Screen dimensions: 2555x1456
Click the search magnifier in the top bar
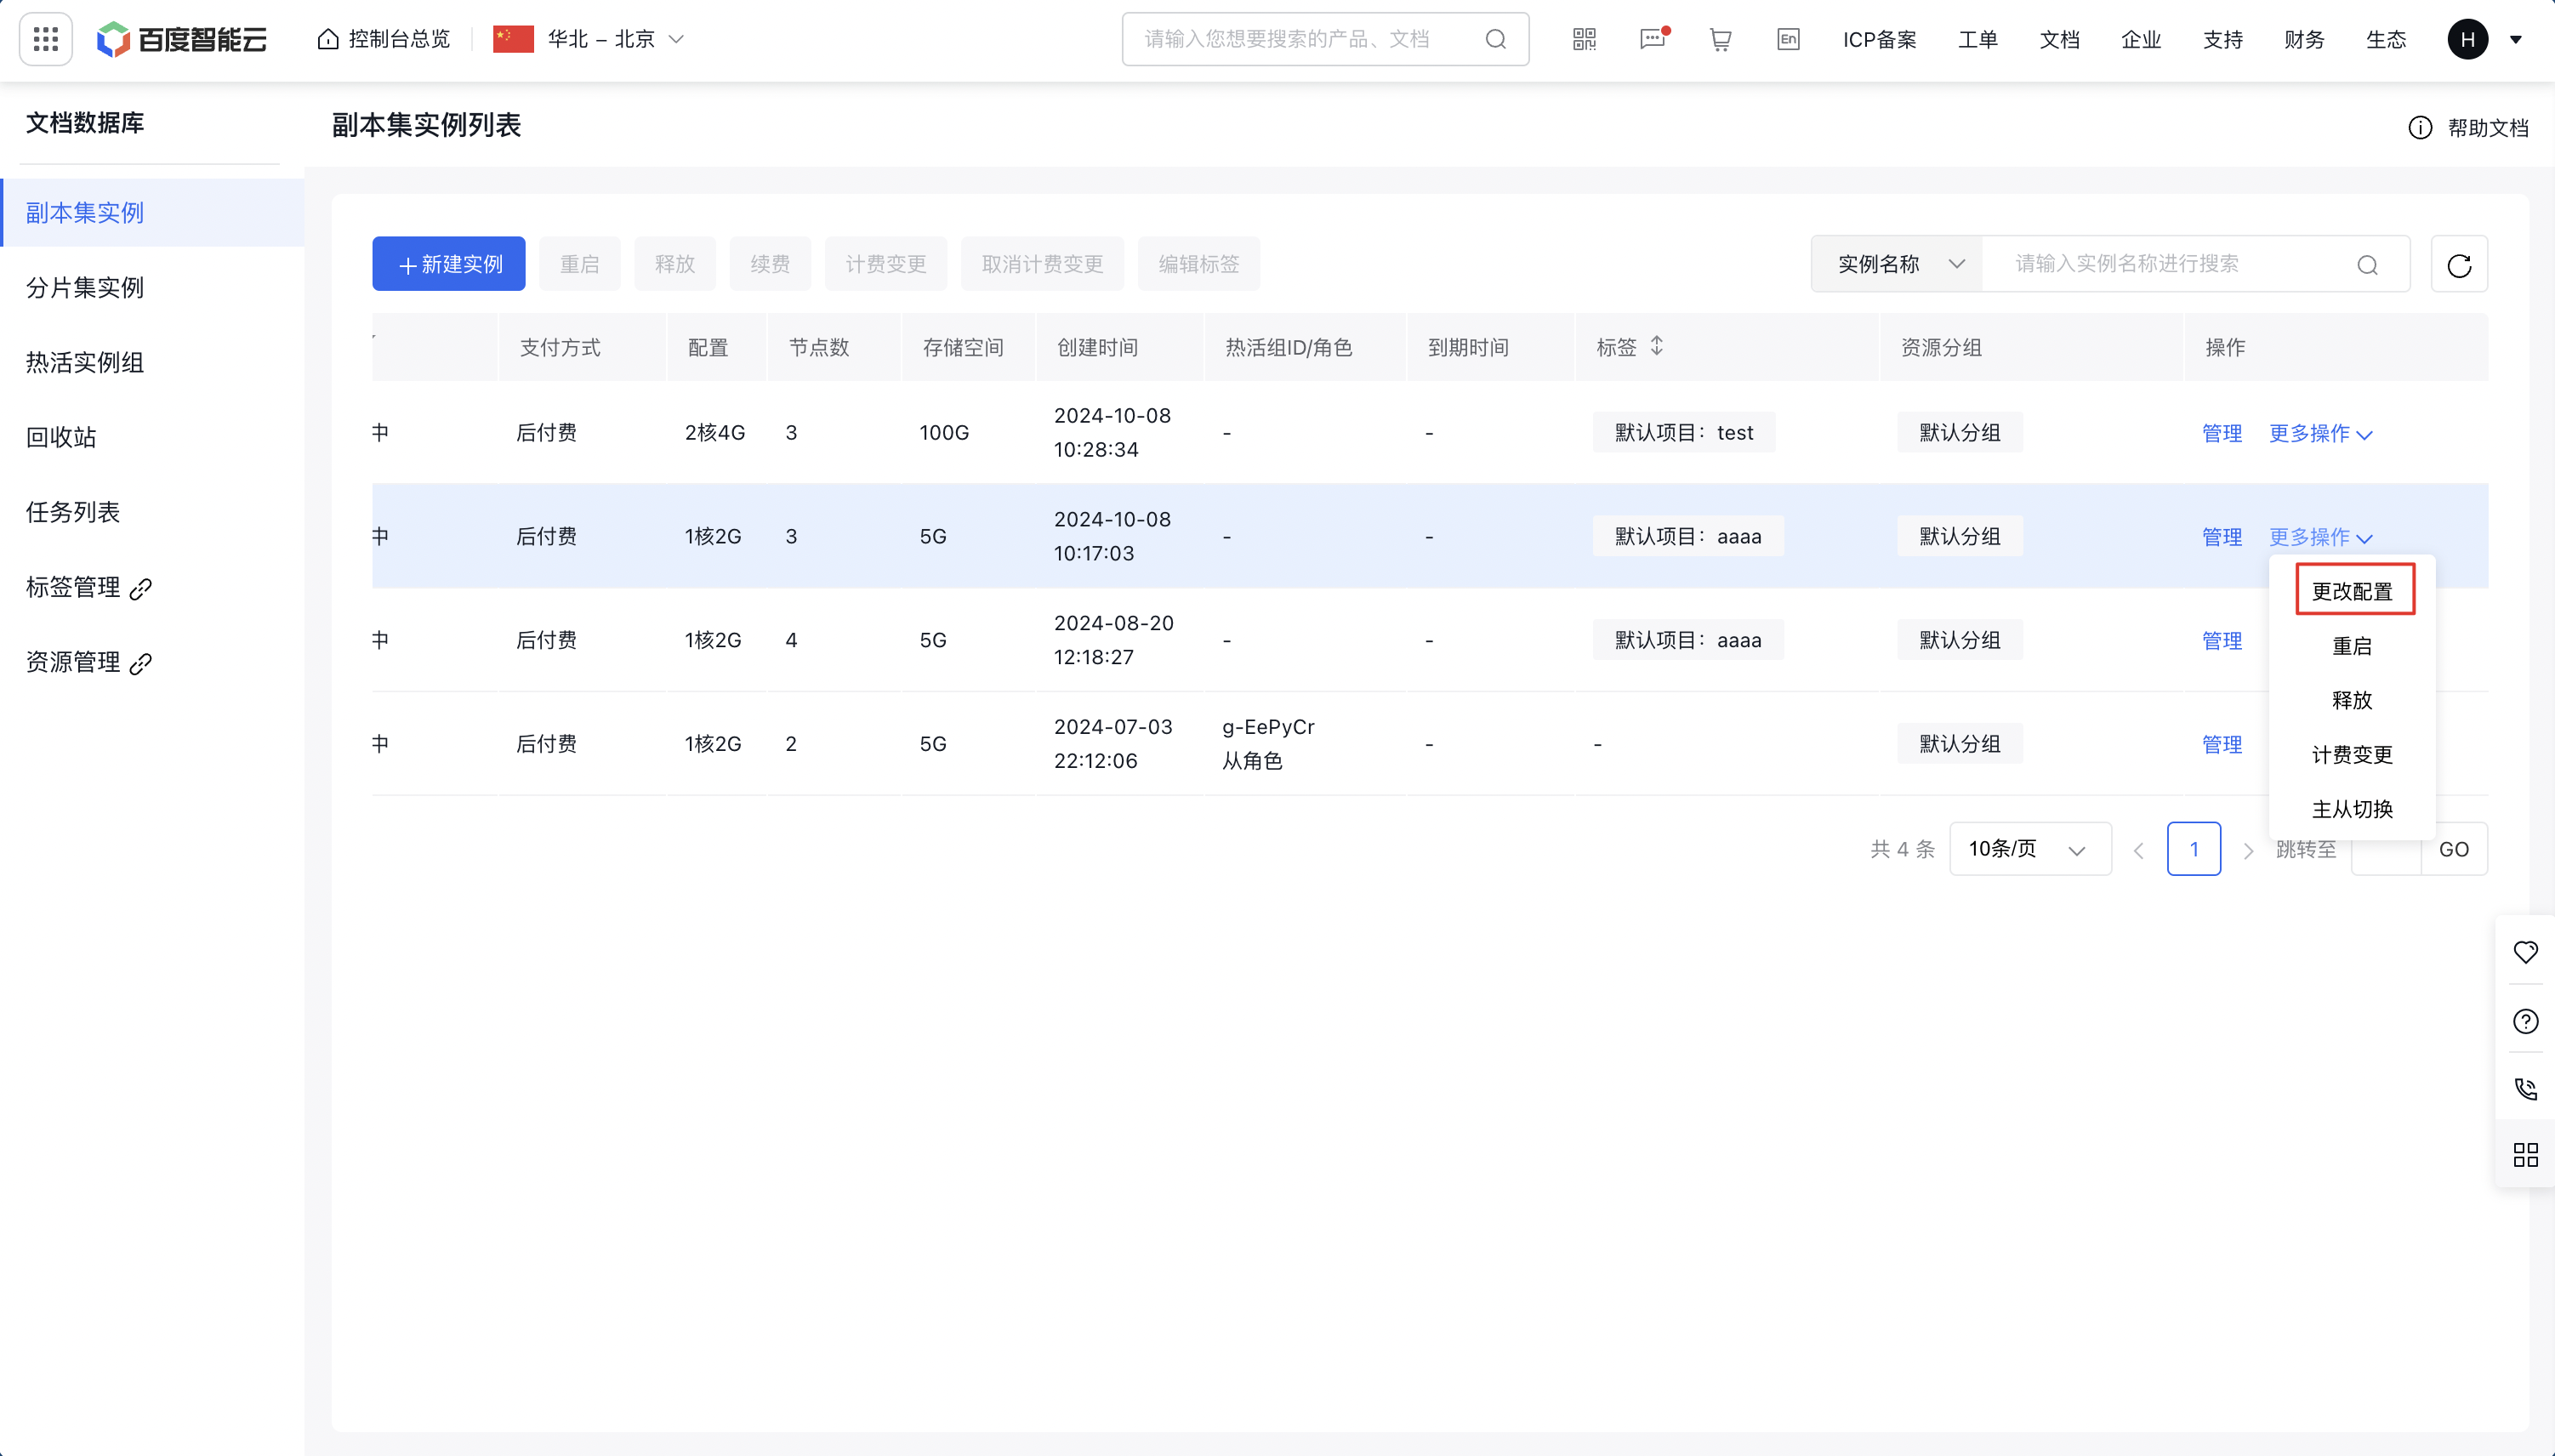[1495, 39]
